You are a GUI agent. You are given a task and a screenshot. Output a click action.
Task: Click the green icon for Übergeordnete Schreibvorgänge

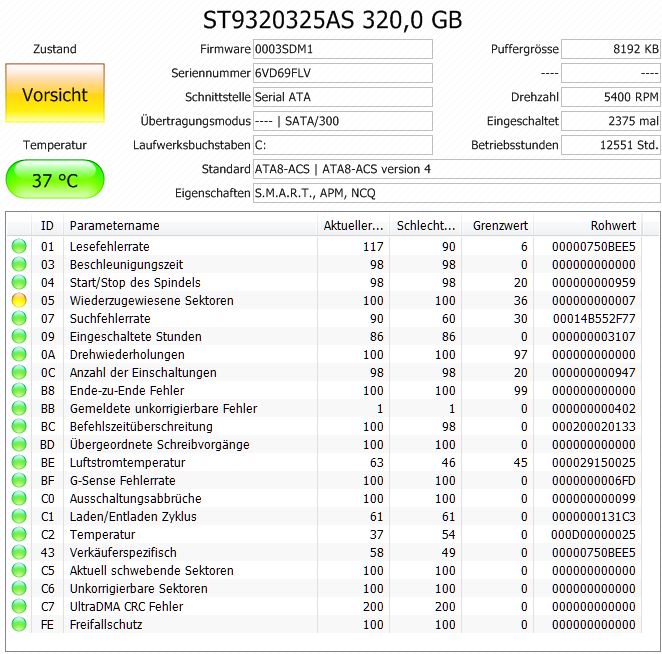[19, 444]
